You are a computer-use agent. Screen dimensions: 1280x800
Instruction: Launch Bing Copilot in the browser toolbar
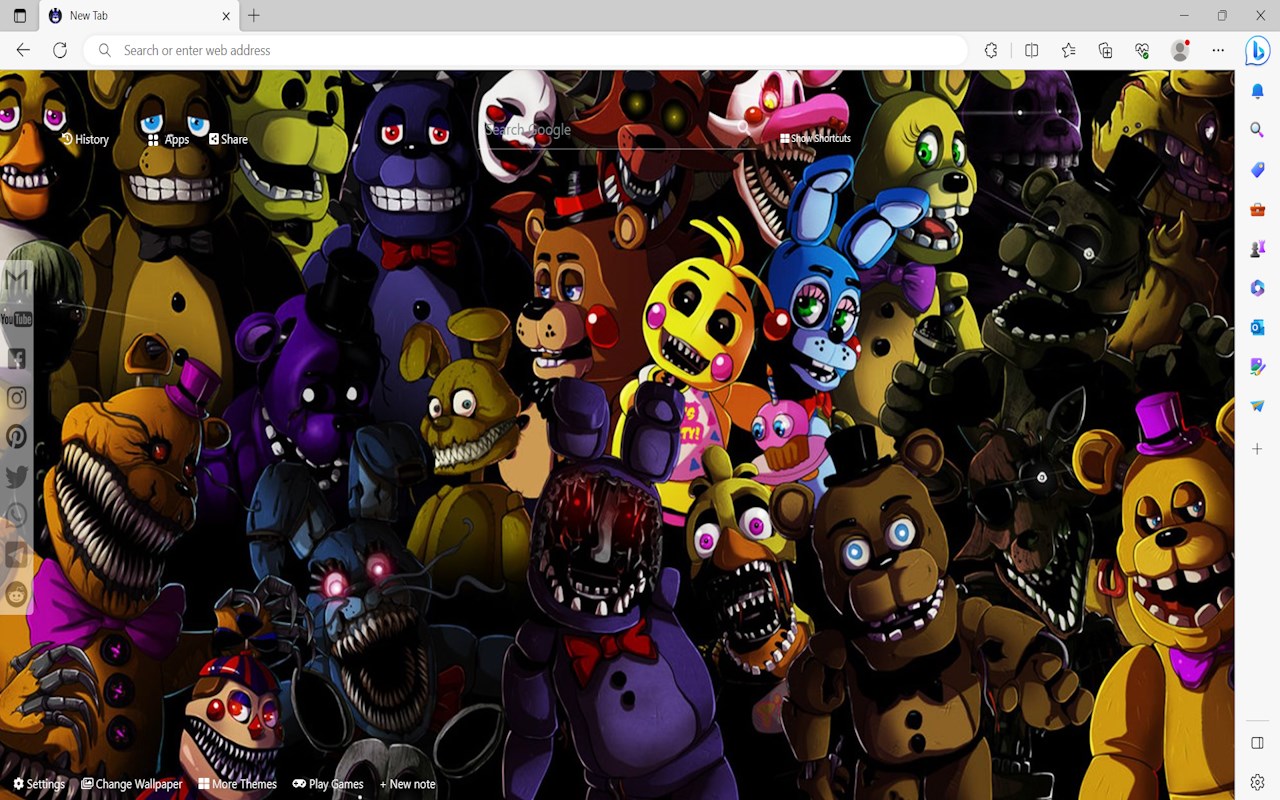(1256, 51)
